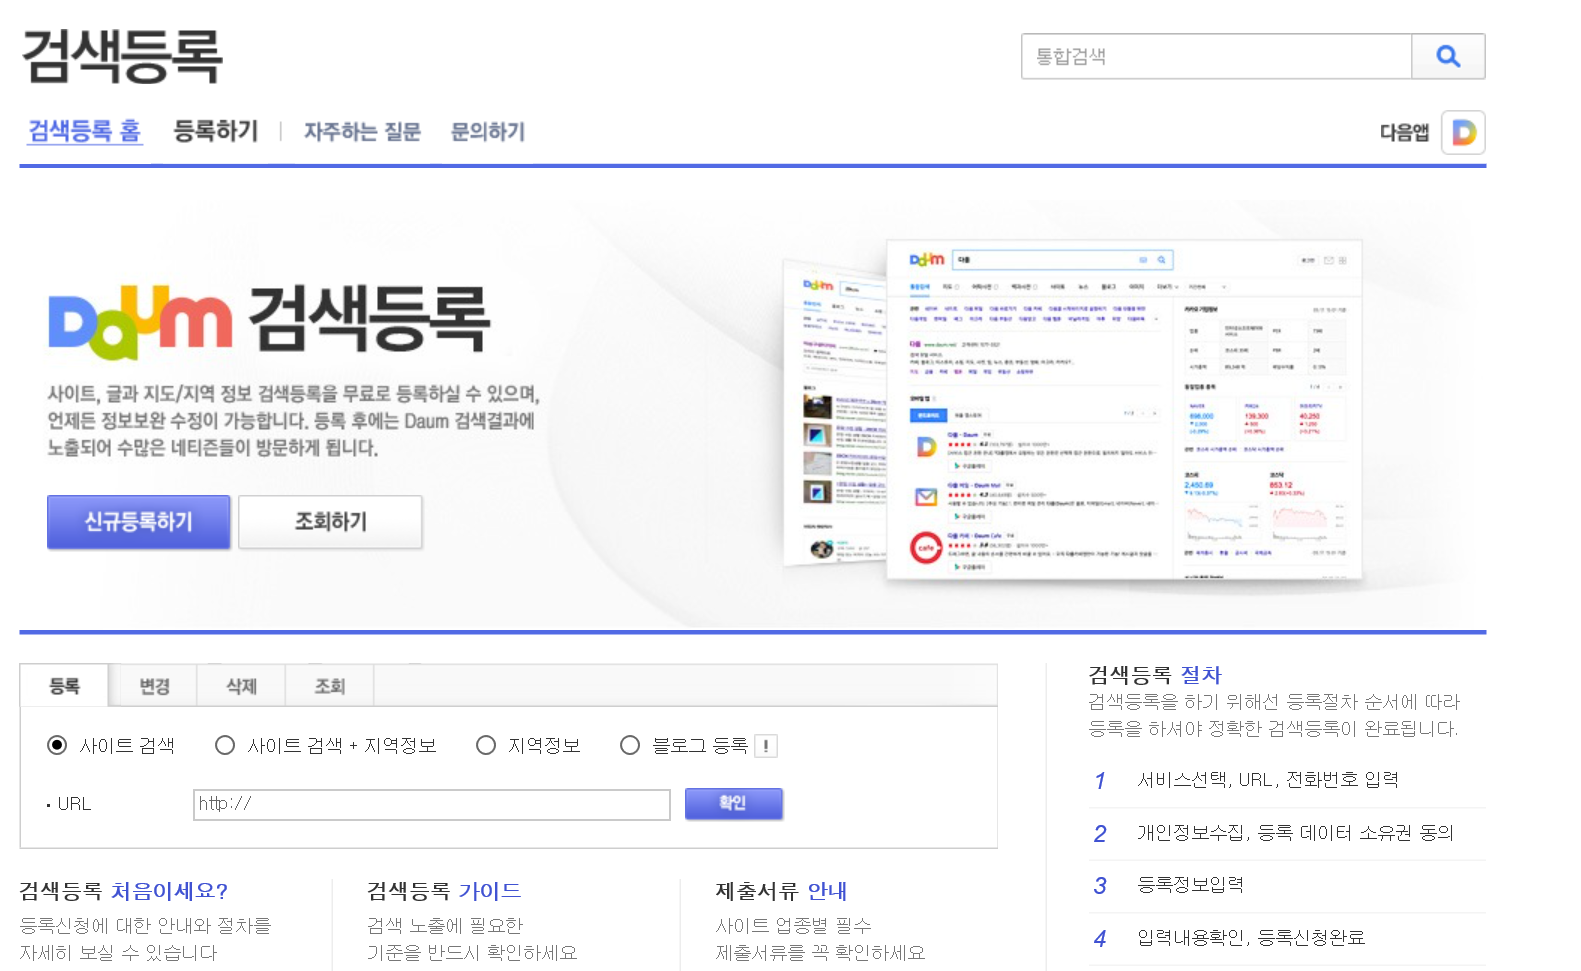Switch to the 등록 tab
This screenshot has width=1581, height=971.
[65, 686]
